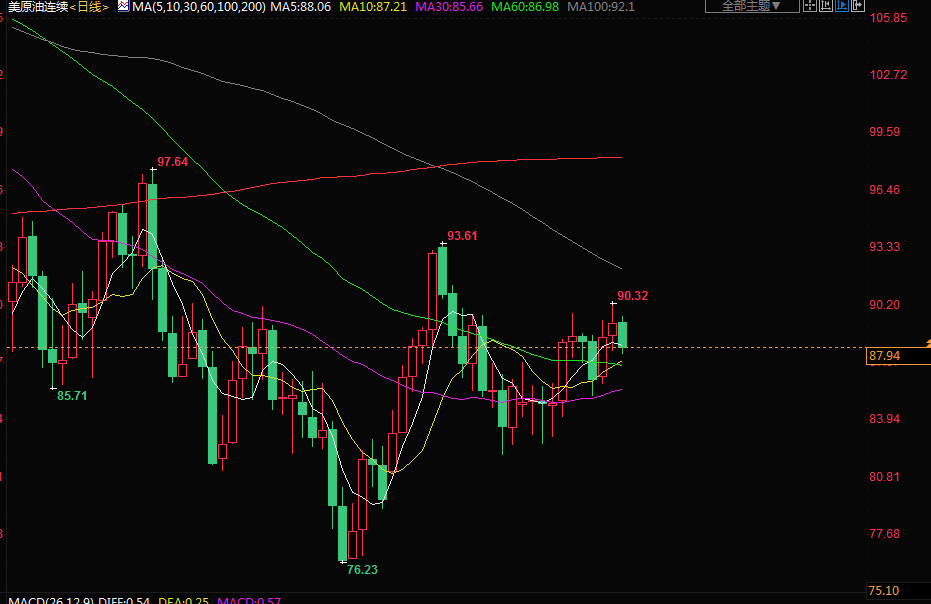Click the MA5:88.06 indicator value
The width and height of the screenshot is (931, 604).
301,6
